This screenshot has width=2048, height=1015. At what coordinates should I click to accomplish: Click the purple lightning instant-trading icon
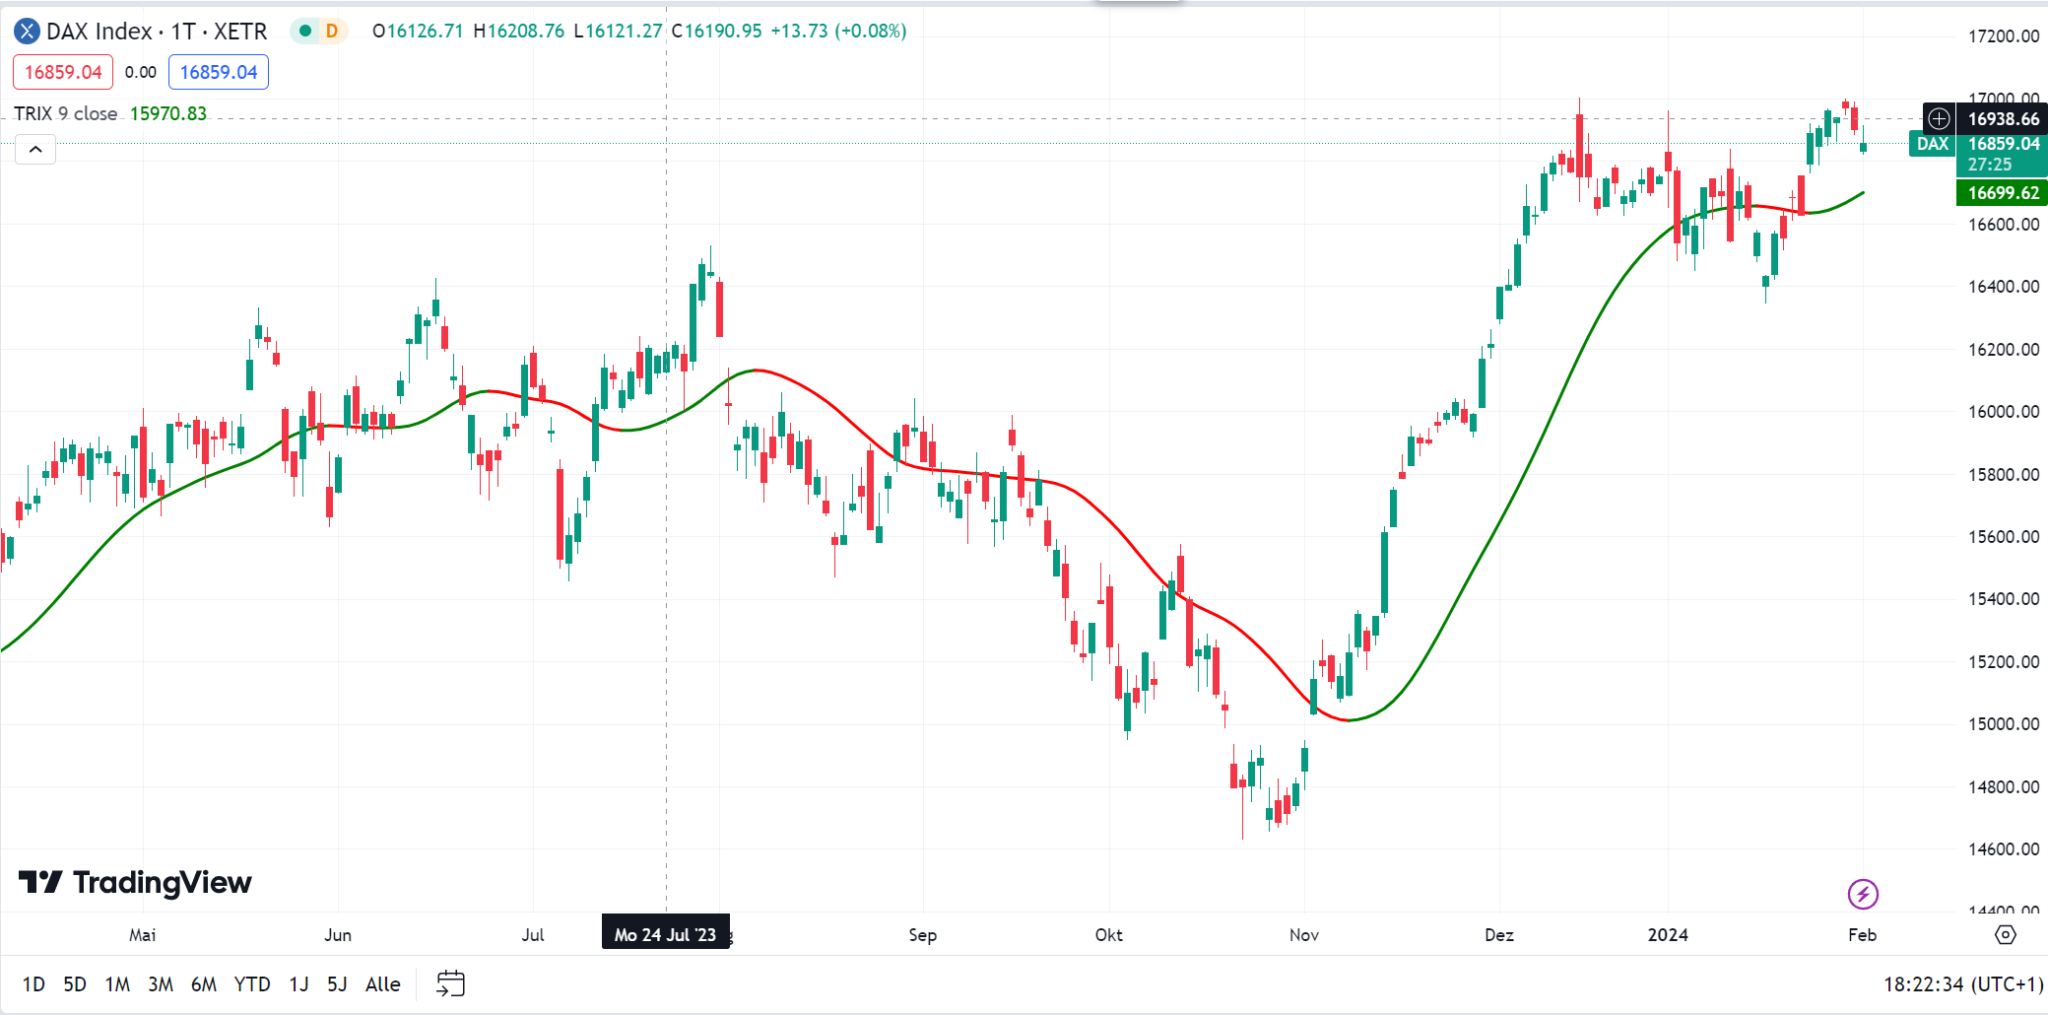pos(1863,893)
